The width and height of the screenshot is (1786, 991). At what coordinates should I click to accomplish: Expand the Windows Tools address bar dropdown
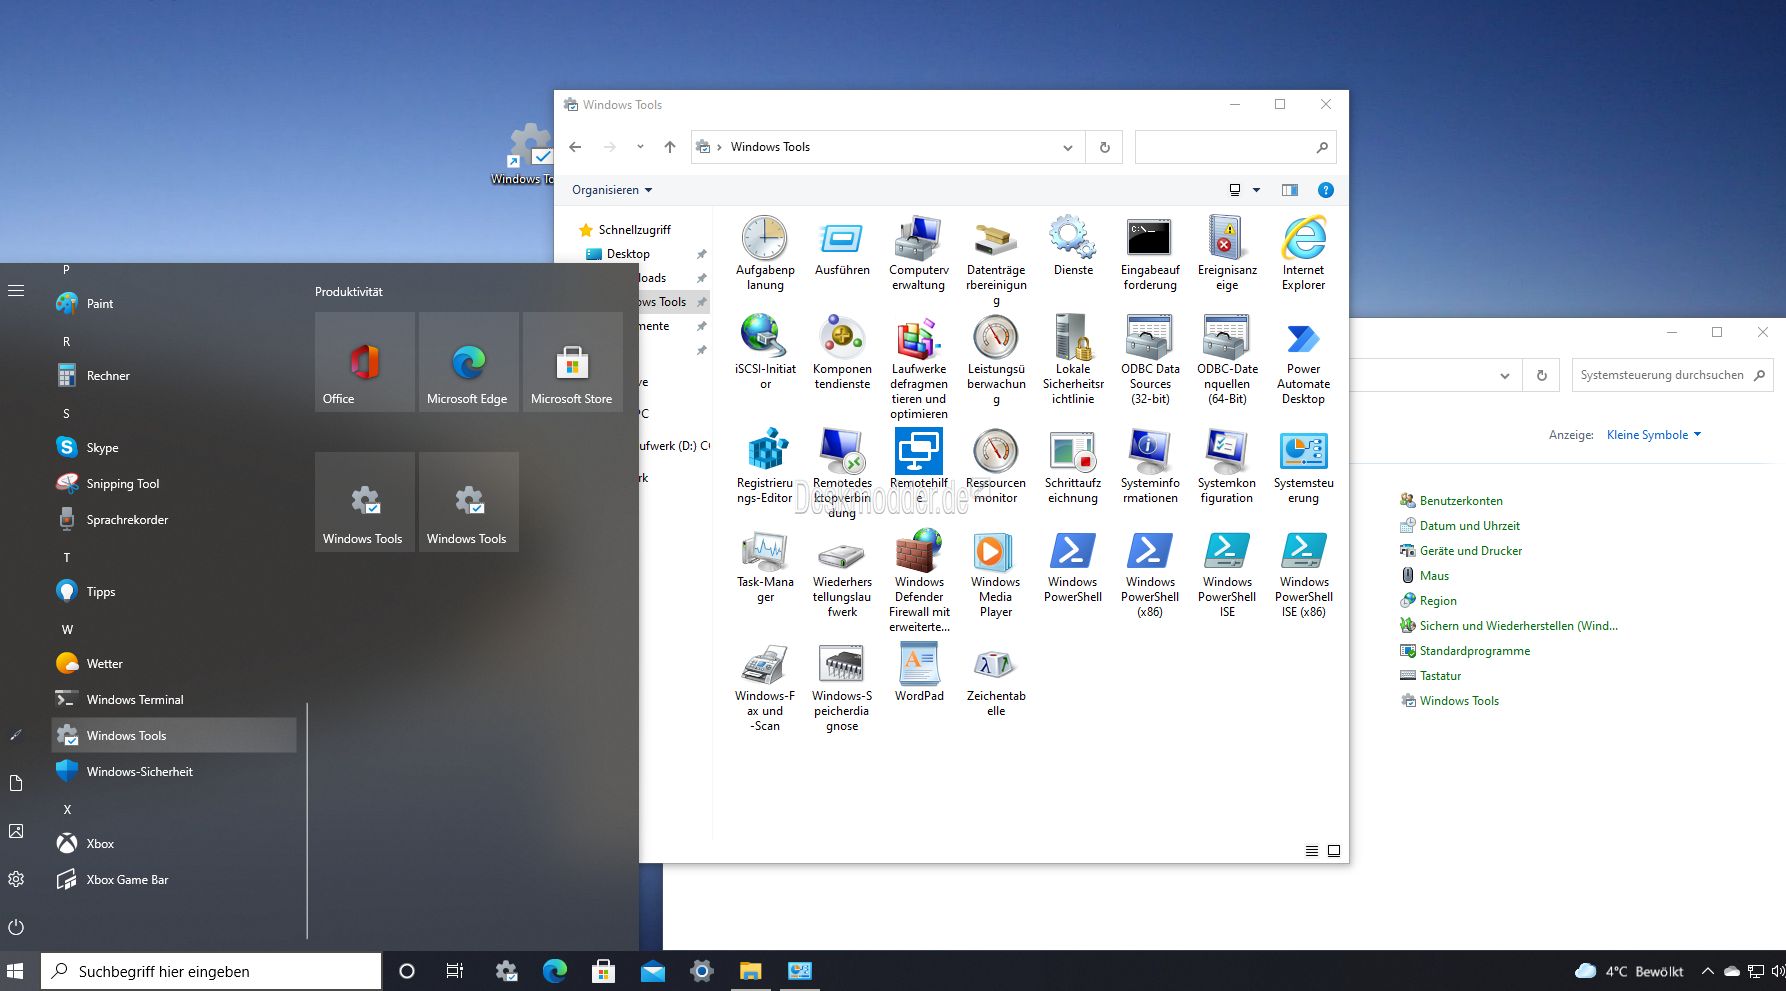tap(1068, 148)
